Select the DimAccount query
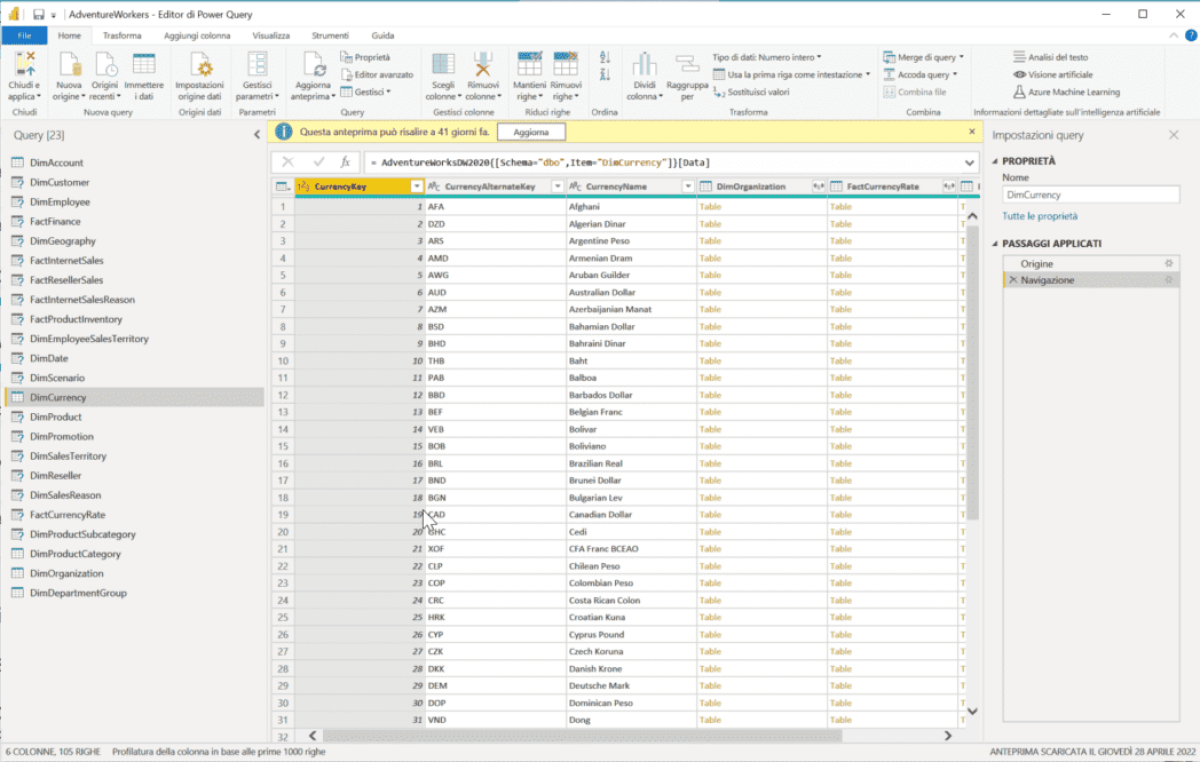The height and width of the screenshot is (762, 1200). [x=135, y=163]
